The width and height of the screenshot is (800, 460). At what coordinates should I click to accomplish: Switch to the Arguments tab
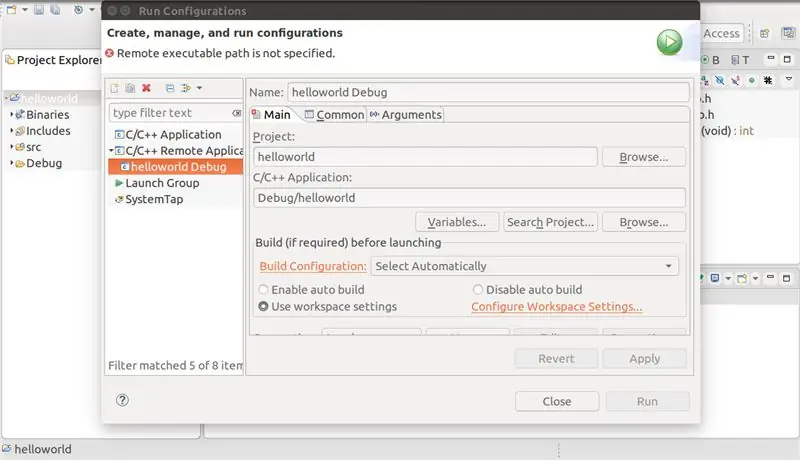pos(406,115)
